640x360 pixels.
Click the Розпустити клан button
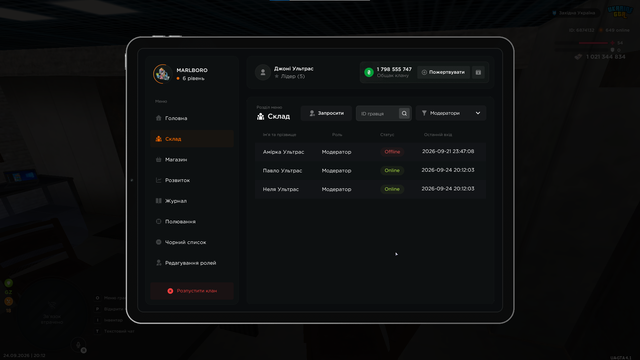coord(192,291)
